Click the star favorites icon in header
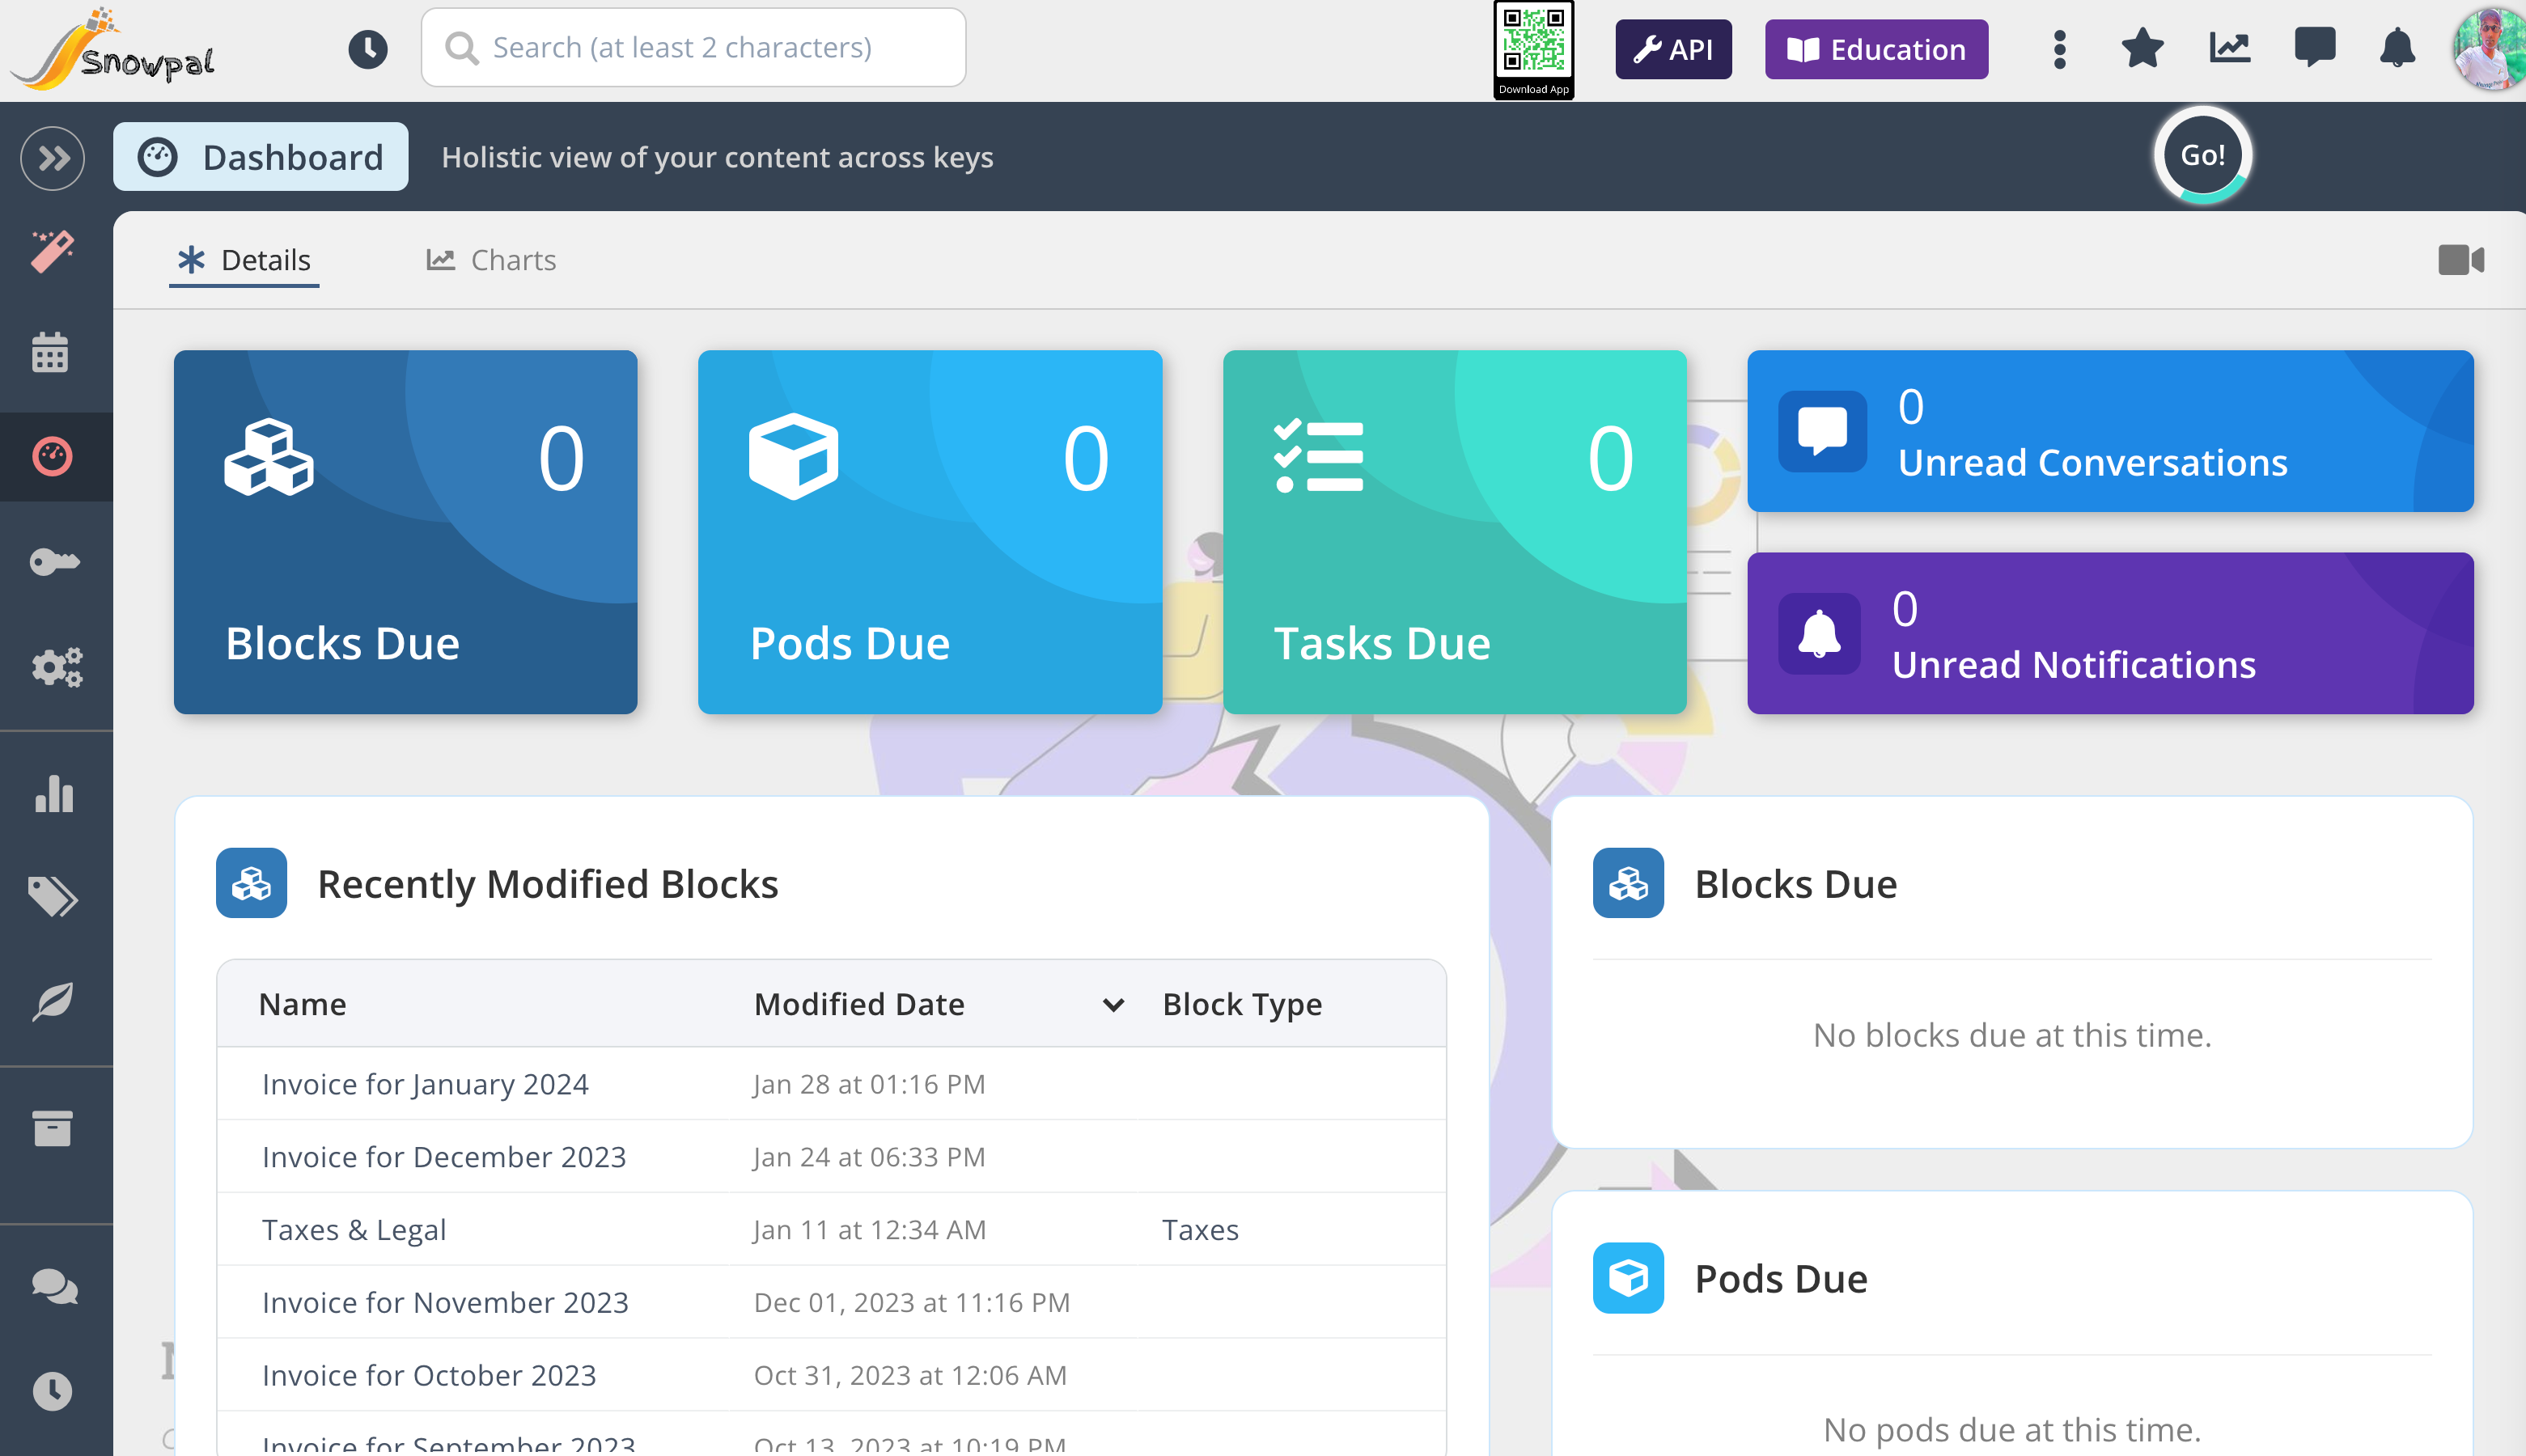This screenshot has width=2526, height=1456. click(x=2142, y=49)
